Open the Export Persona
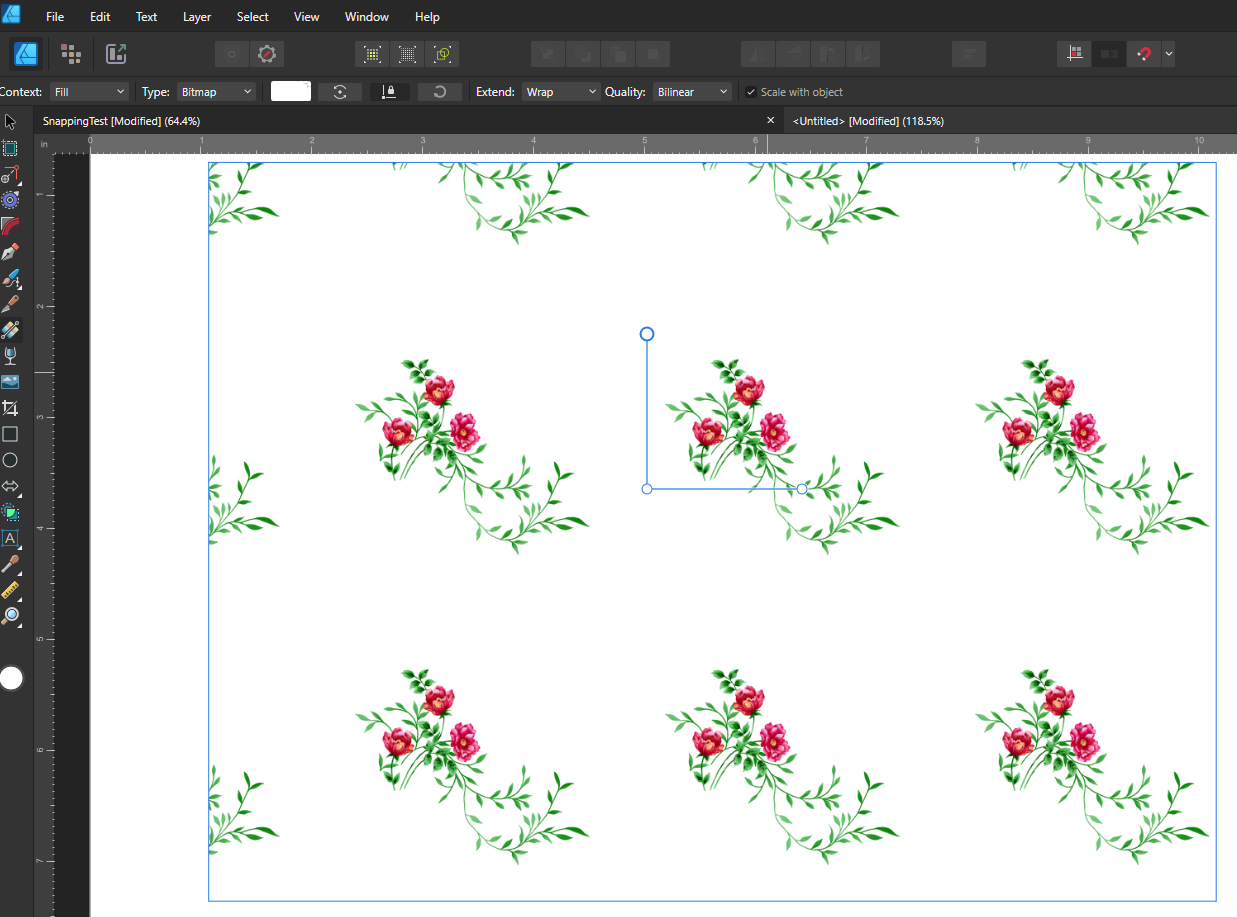The height and width of the screenshot is (917, 1237). pos(116,53)
